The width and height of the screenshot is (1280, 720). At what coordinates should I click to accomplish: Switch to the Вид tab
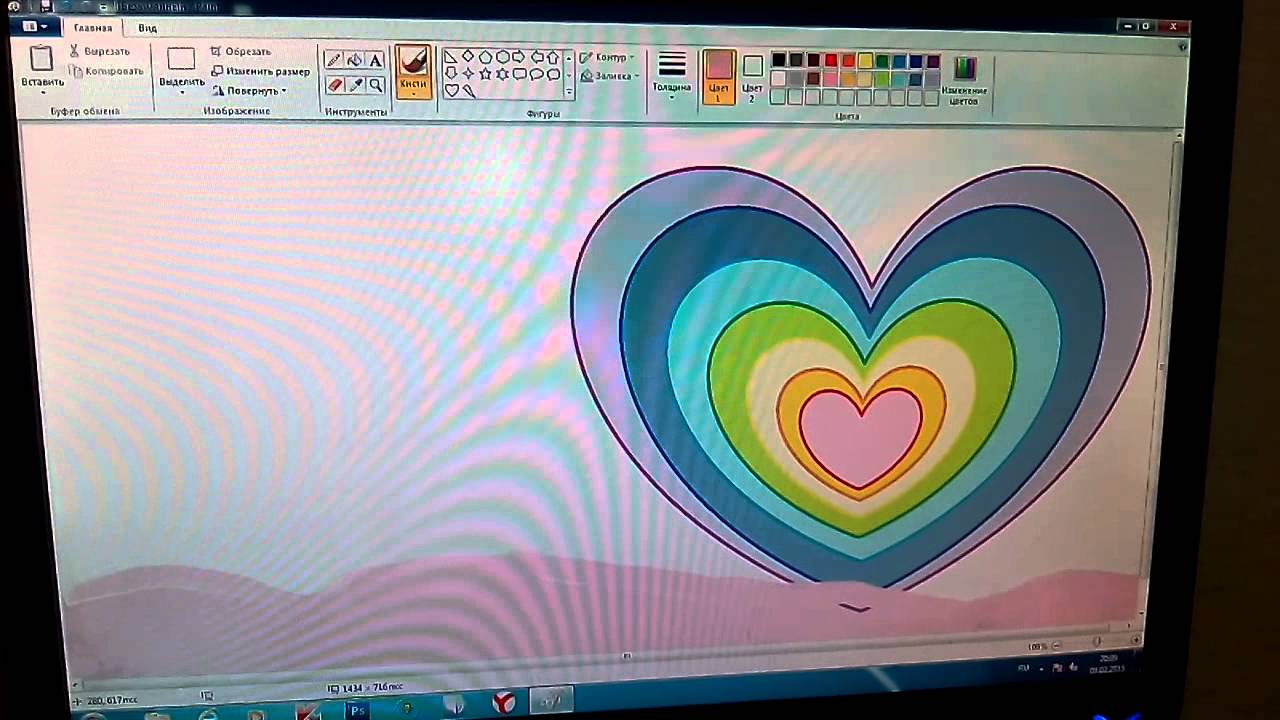click(147, 29)
